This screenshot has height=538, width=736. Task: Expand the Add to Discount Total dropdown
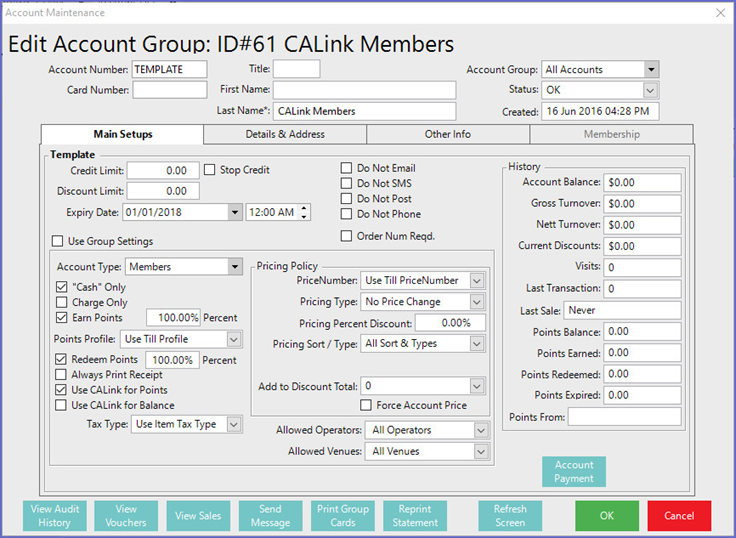point(477,386)
